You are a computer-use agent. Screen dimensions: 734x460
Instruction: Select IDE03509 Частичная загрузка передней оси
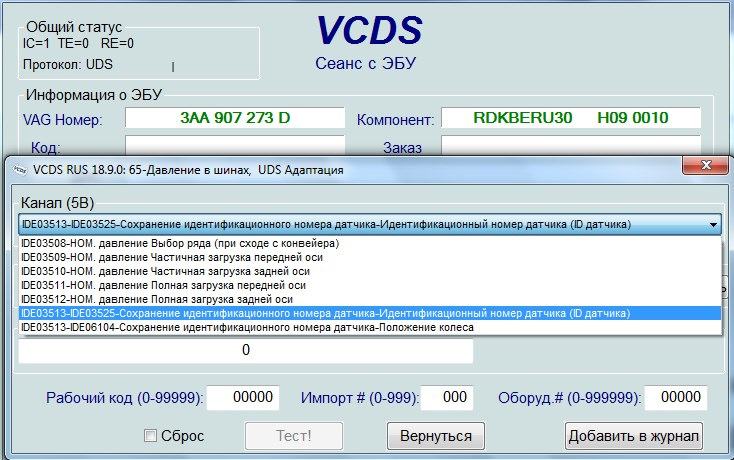click(370, 257)
